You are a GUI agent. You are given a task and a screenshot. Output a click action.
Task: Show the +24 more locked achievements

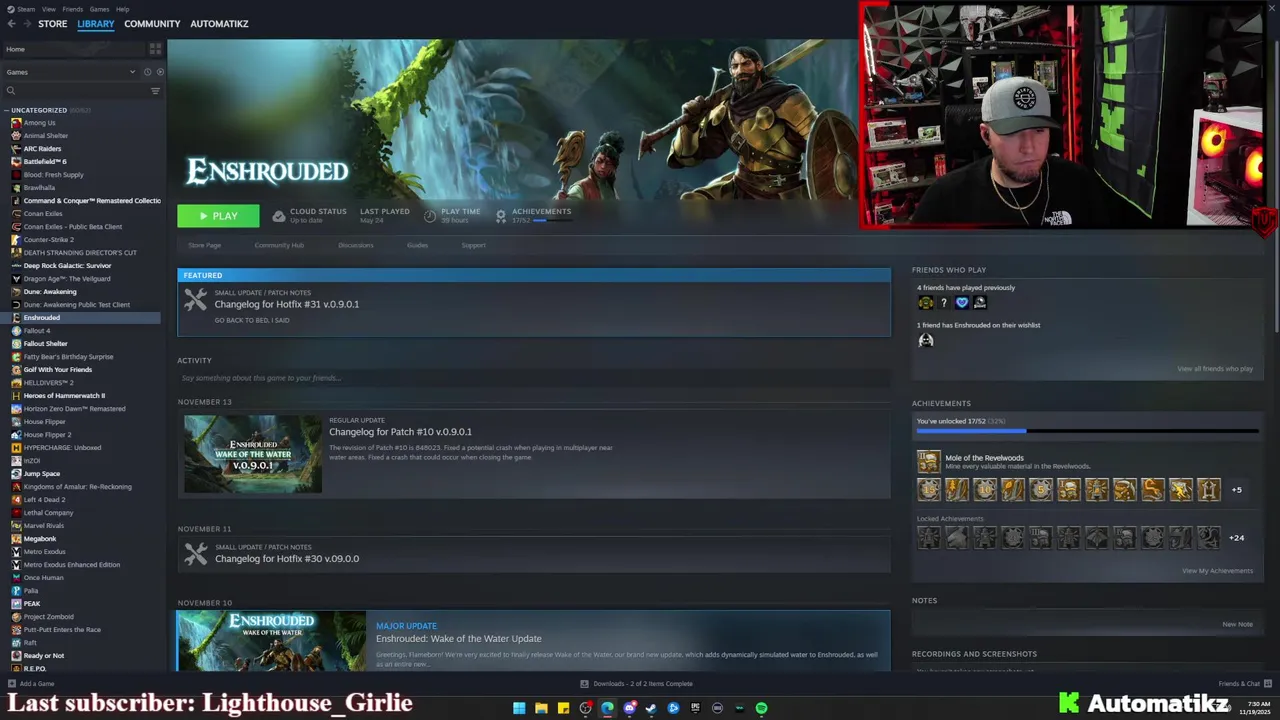(1237, 538)
